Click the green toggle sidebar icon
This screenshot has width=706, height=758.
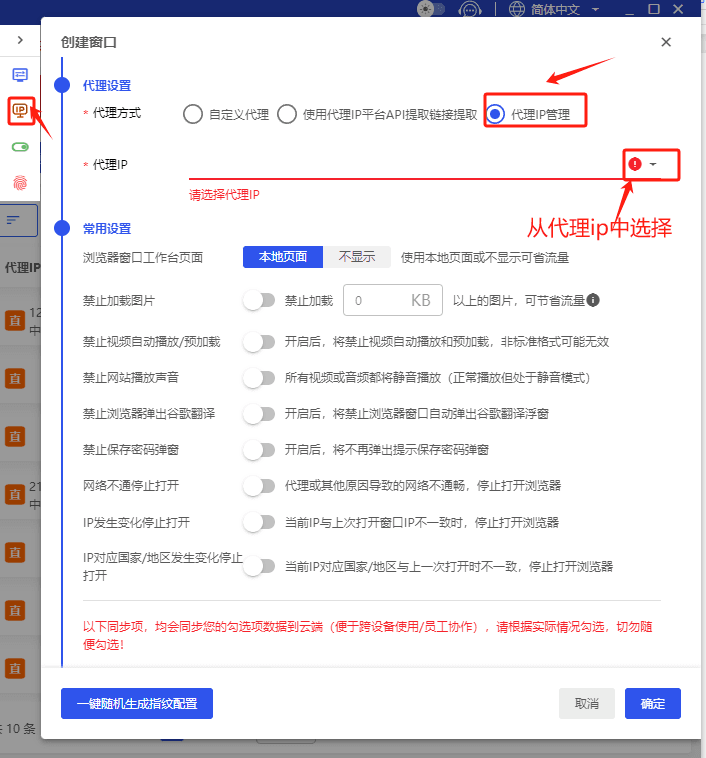click(x=20, y=147)
